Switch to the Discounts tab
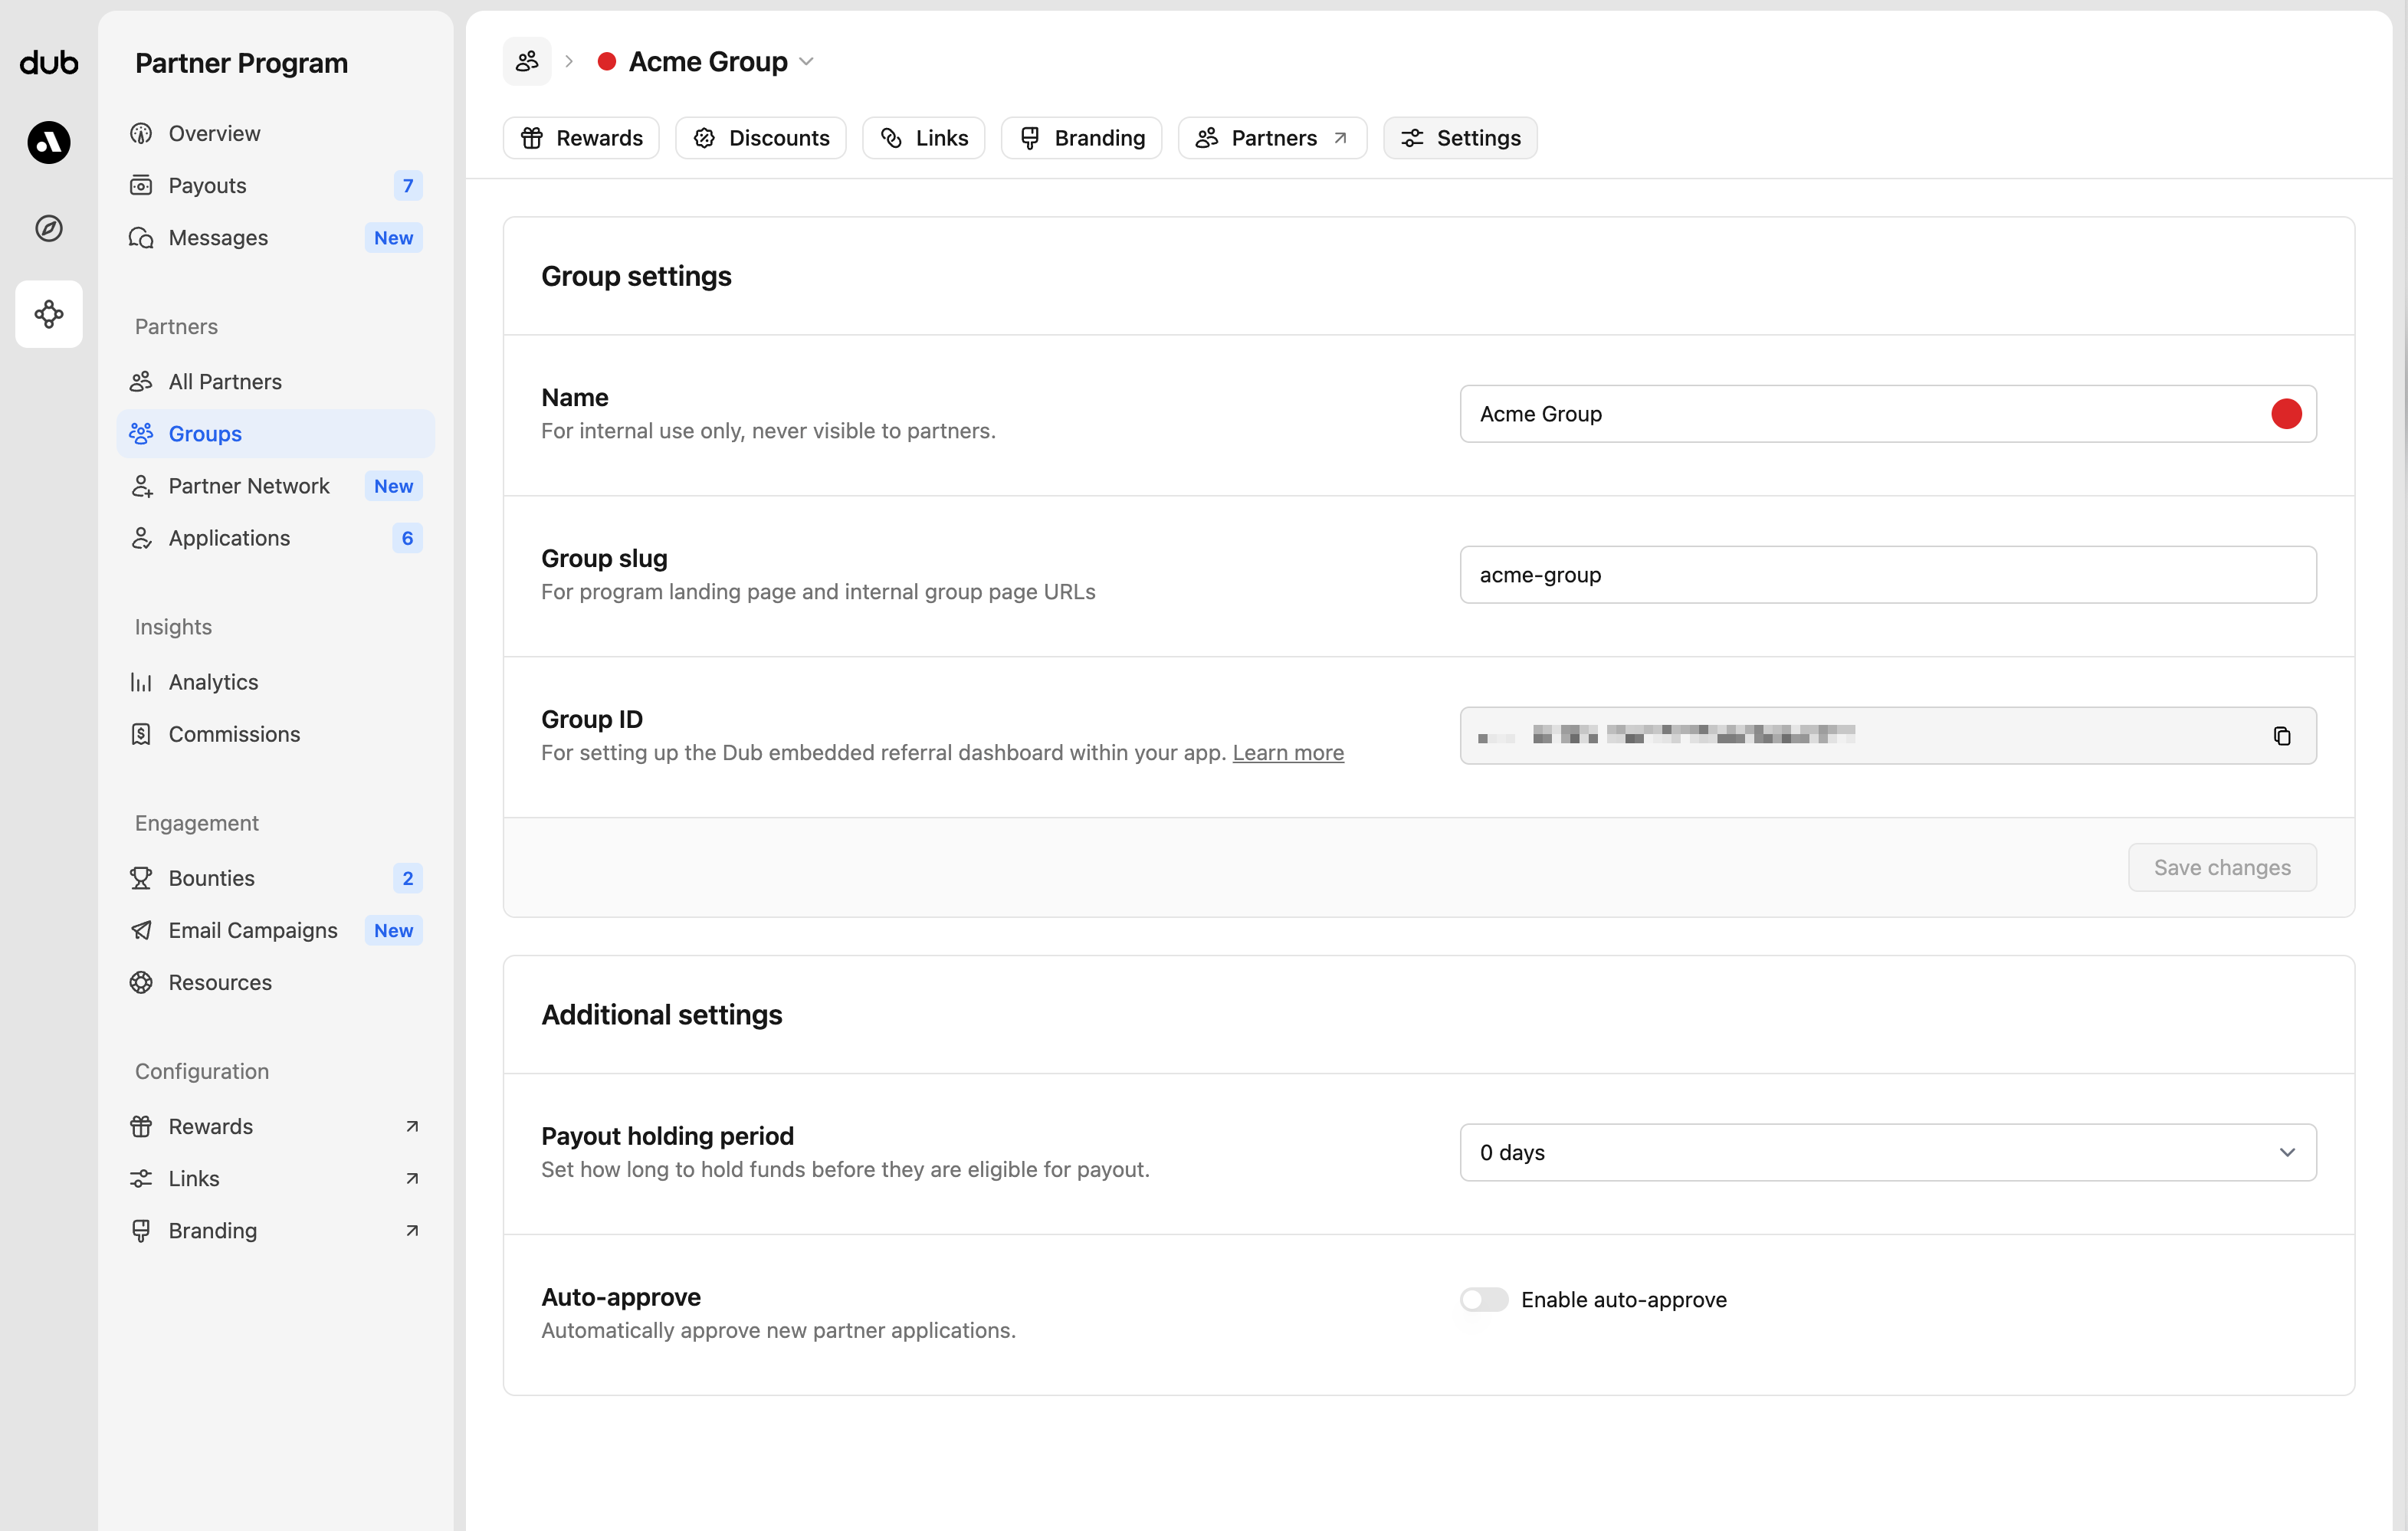Viewport: 2408px width, 1531px height. click(x=761, y=137)
